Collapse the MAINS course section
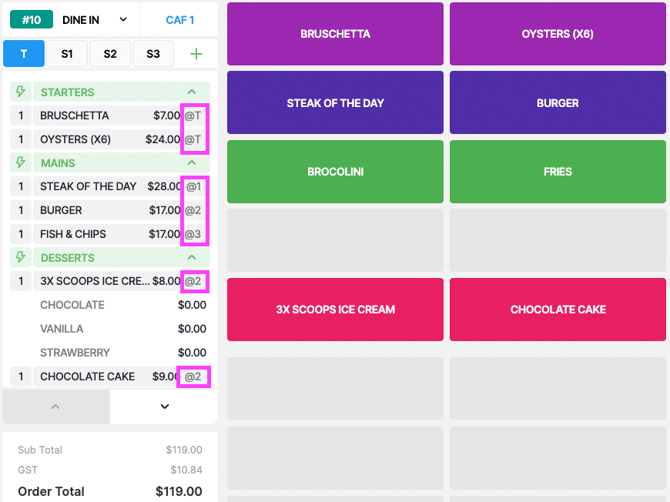This screenshot has height=502, width=670. pos(192,163)
